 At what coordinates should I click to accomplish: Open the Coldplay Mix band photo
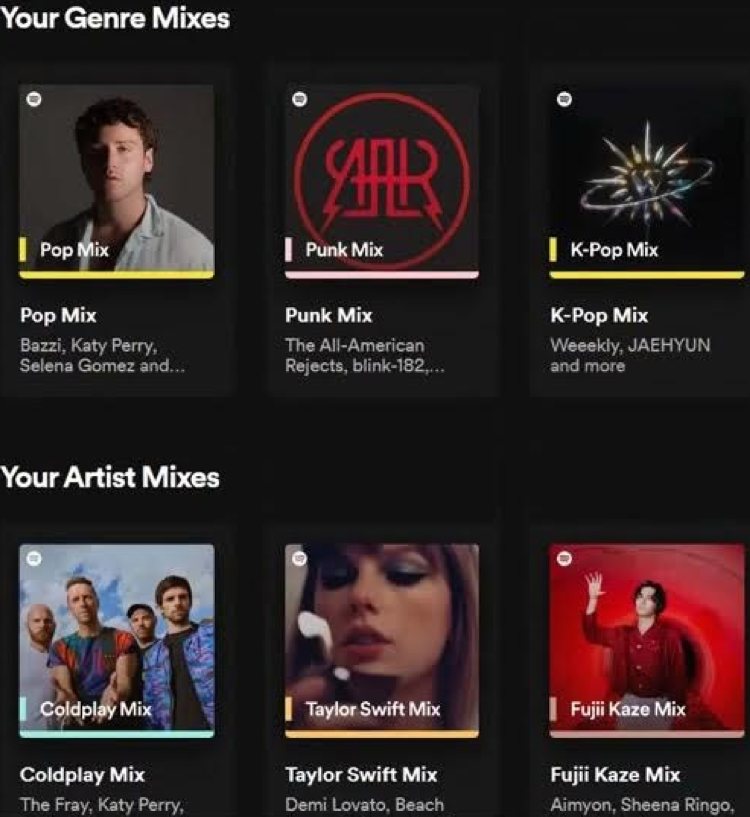[x=117, y=641]
